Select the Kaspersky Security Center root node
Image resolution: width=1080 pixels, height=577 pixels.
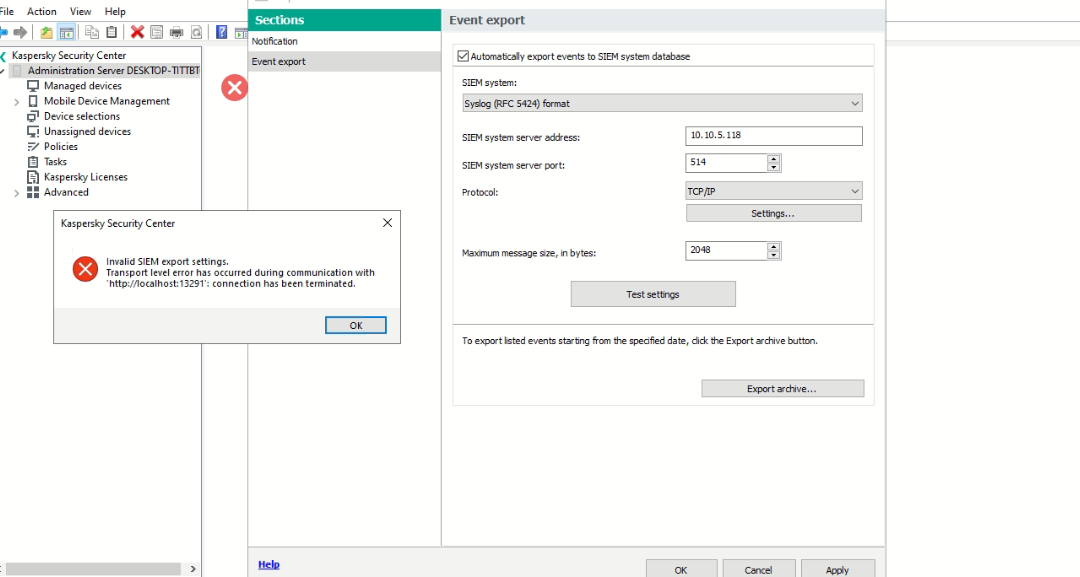[x=69, y=56]
